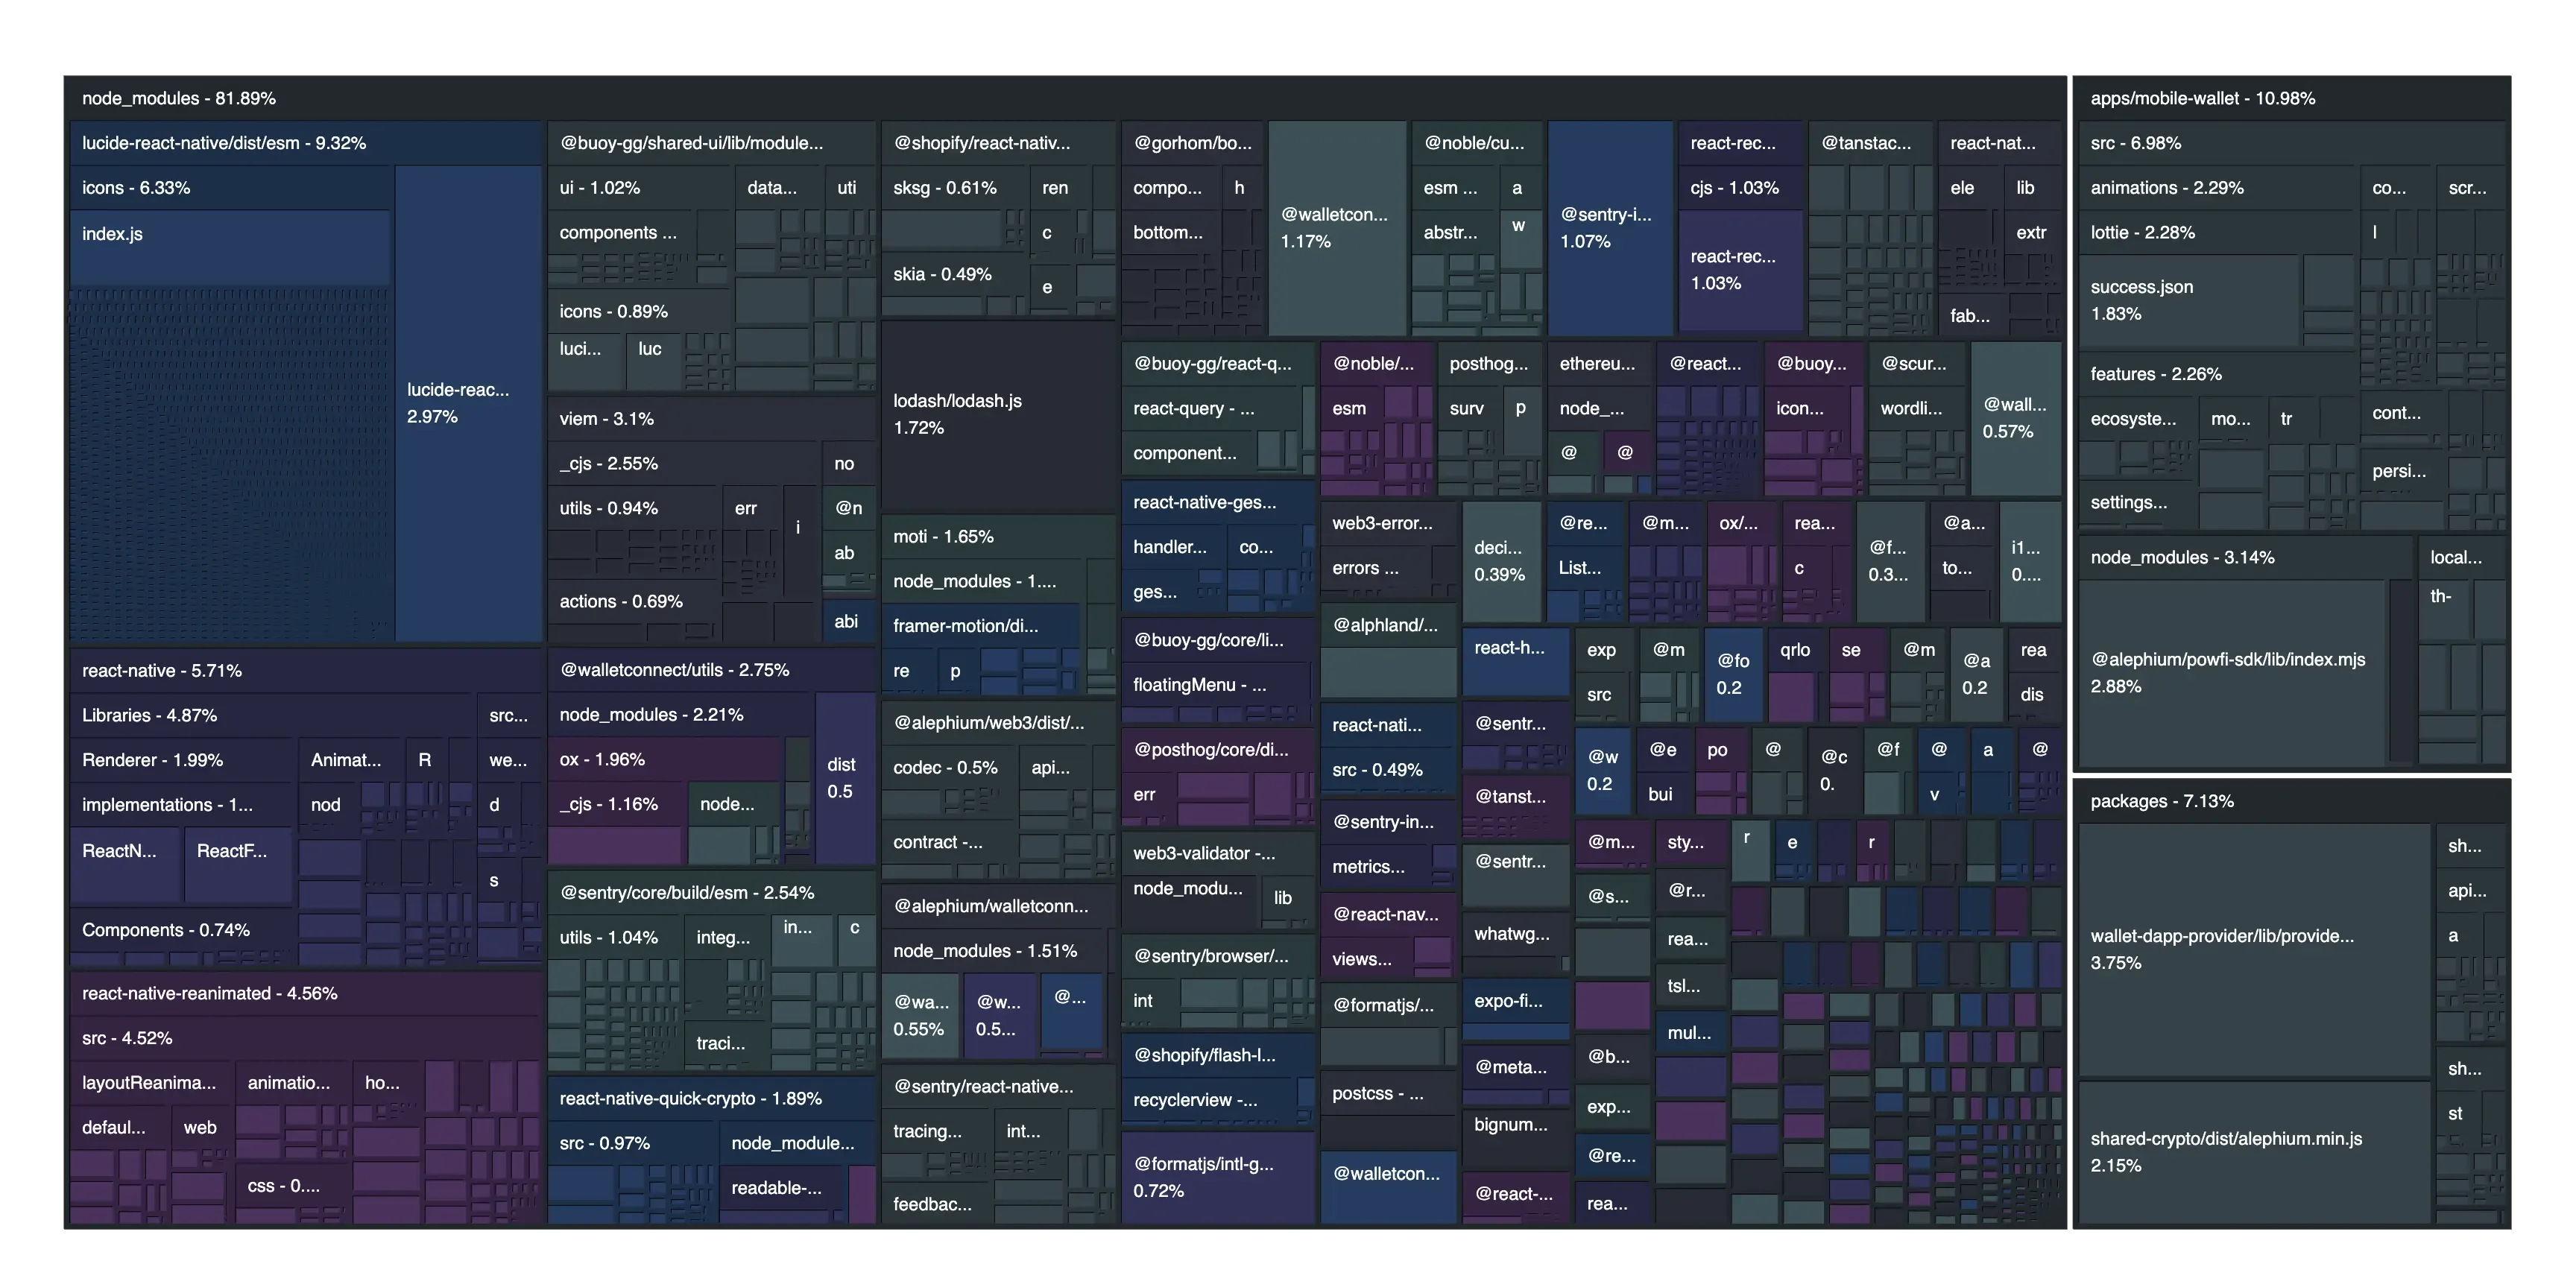Click the actions - 0.69% cell
Image resolution: width=2576 pixels, height=1261 pixels.
pos(634,601)
